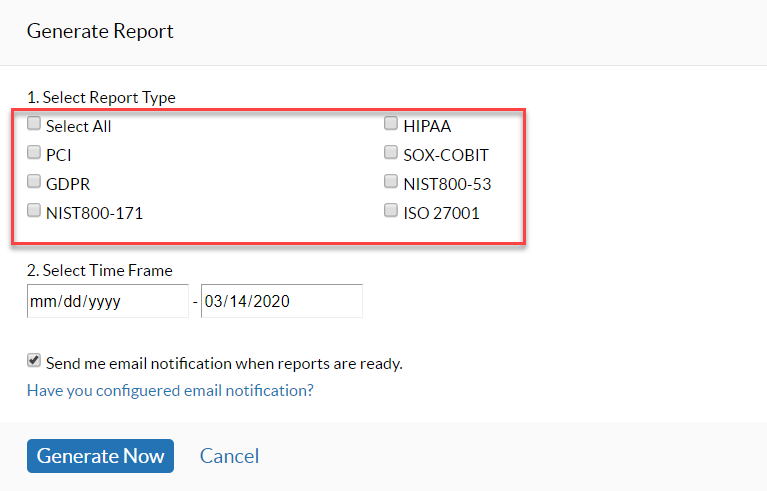Check the ISO 27001 checkbox

click(x=391, y=211)
